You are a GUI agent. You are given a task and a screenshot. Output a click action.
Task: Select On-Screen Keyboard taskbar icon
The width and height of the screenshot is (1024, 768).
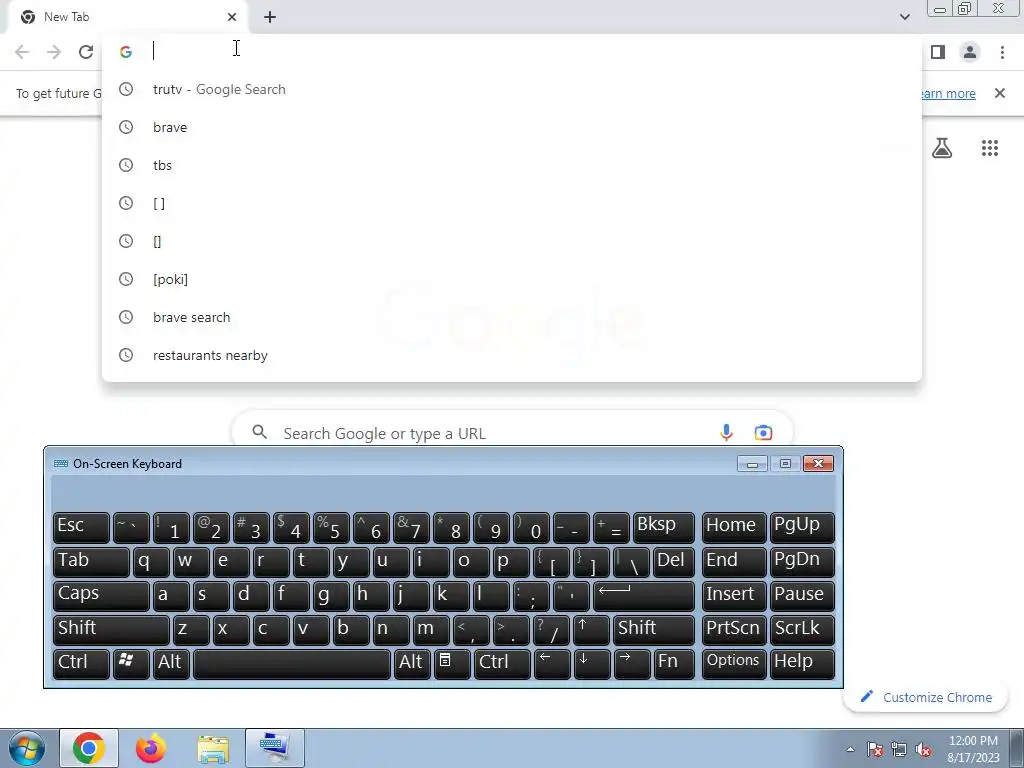(275, 748)
